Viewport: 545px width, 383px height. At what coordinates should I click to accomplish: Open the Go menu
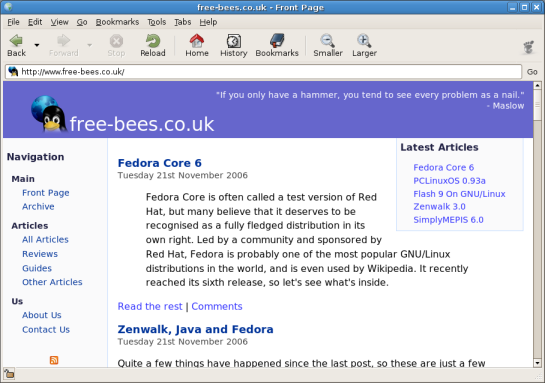82,22
